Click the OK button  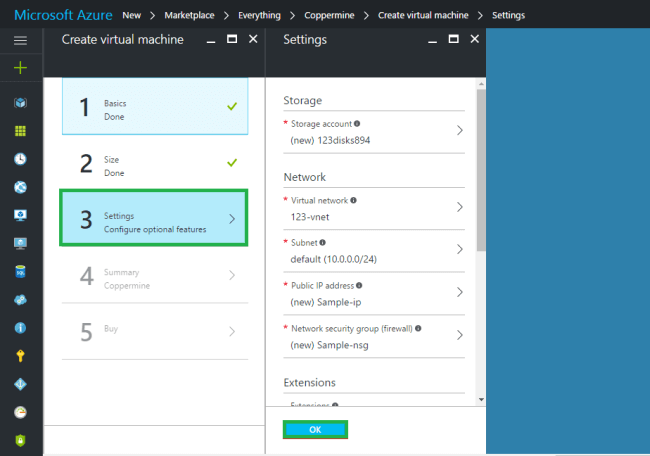pos(315,429)
